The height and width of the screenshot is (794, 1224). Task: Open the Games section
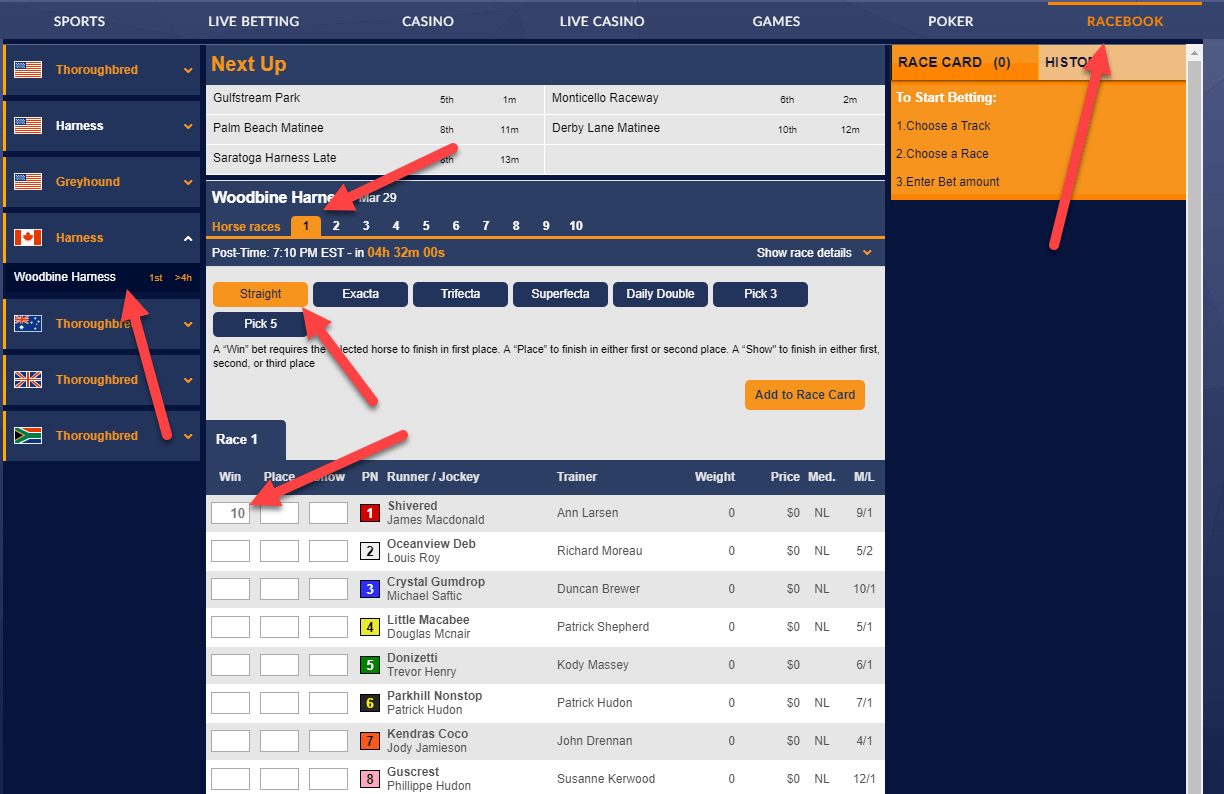click(776, 21)
